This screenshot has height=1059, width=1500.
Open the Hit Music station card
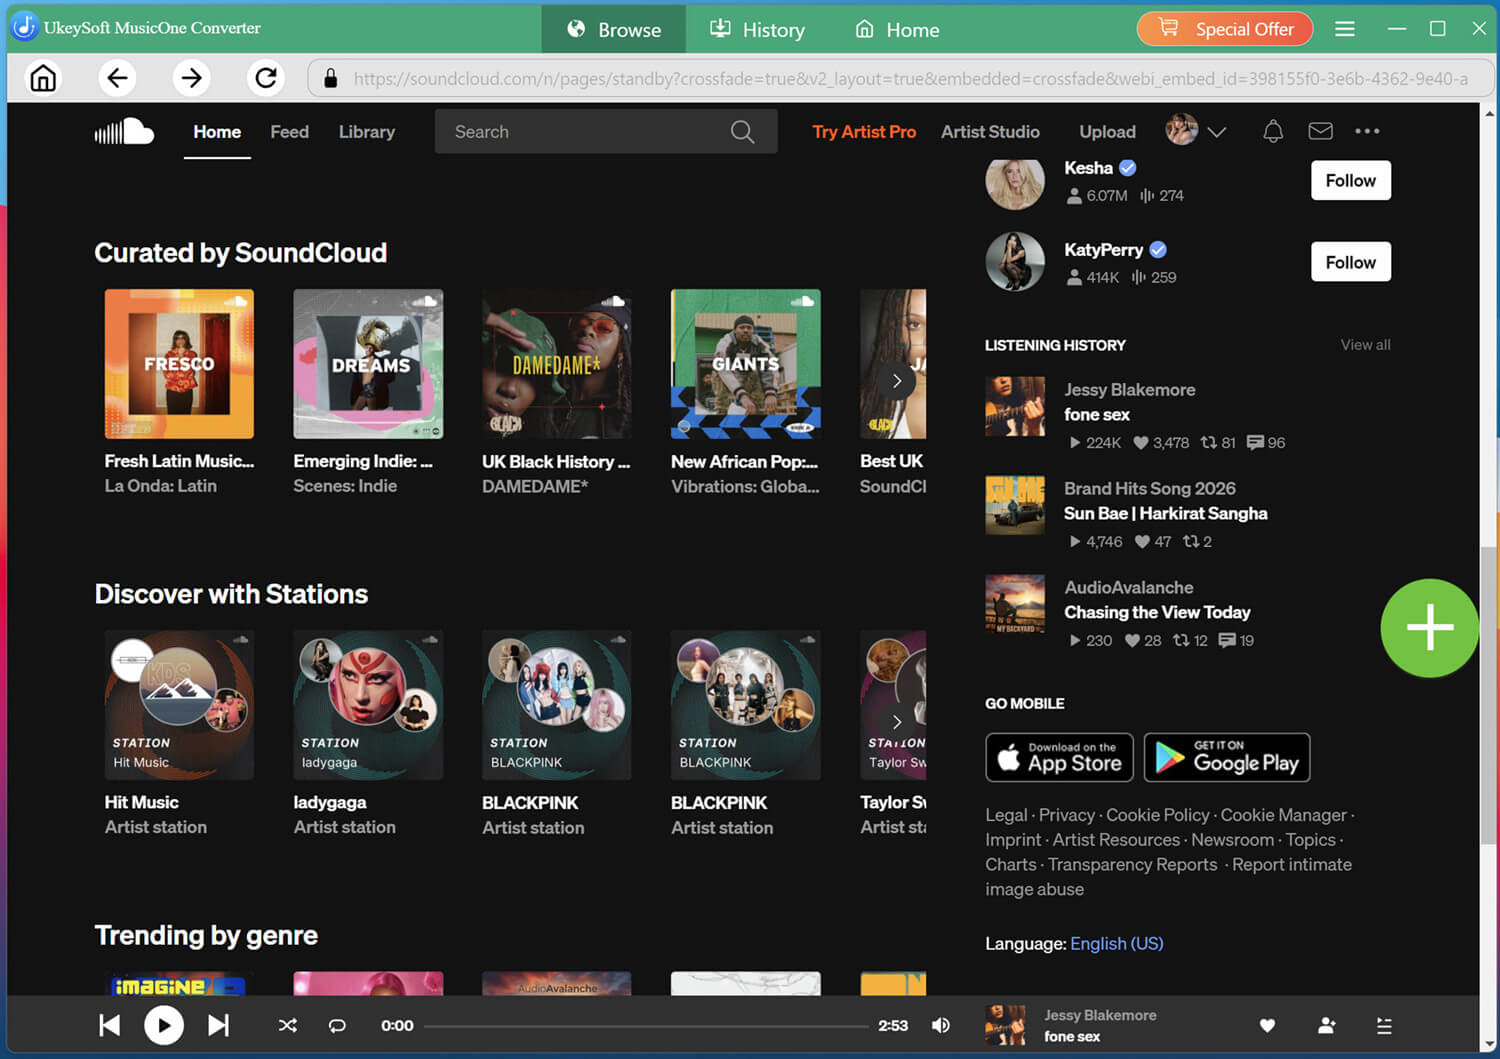(179, 705)
